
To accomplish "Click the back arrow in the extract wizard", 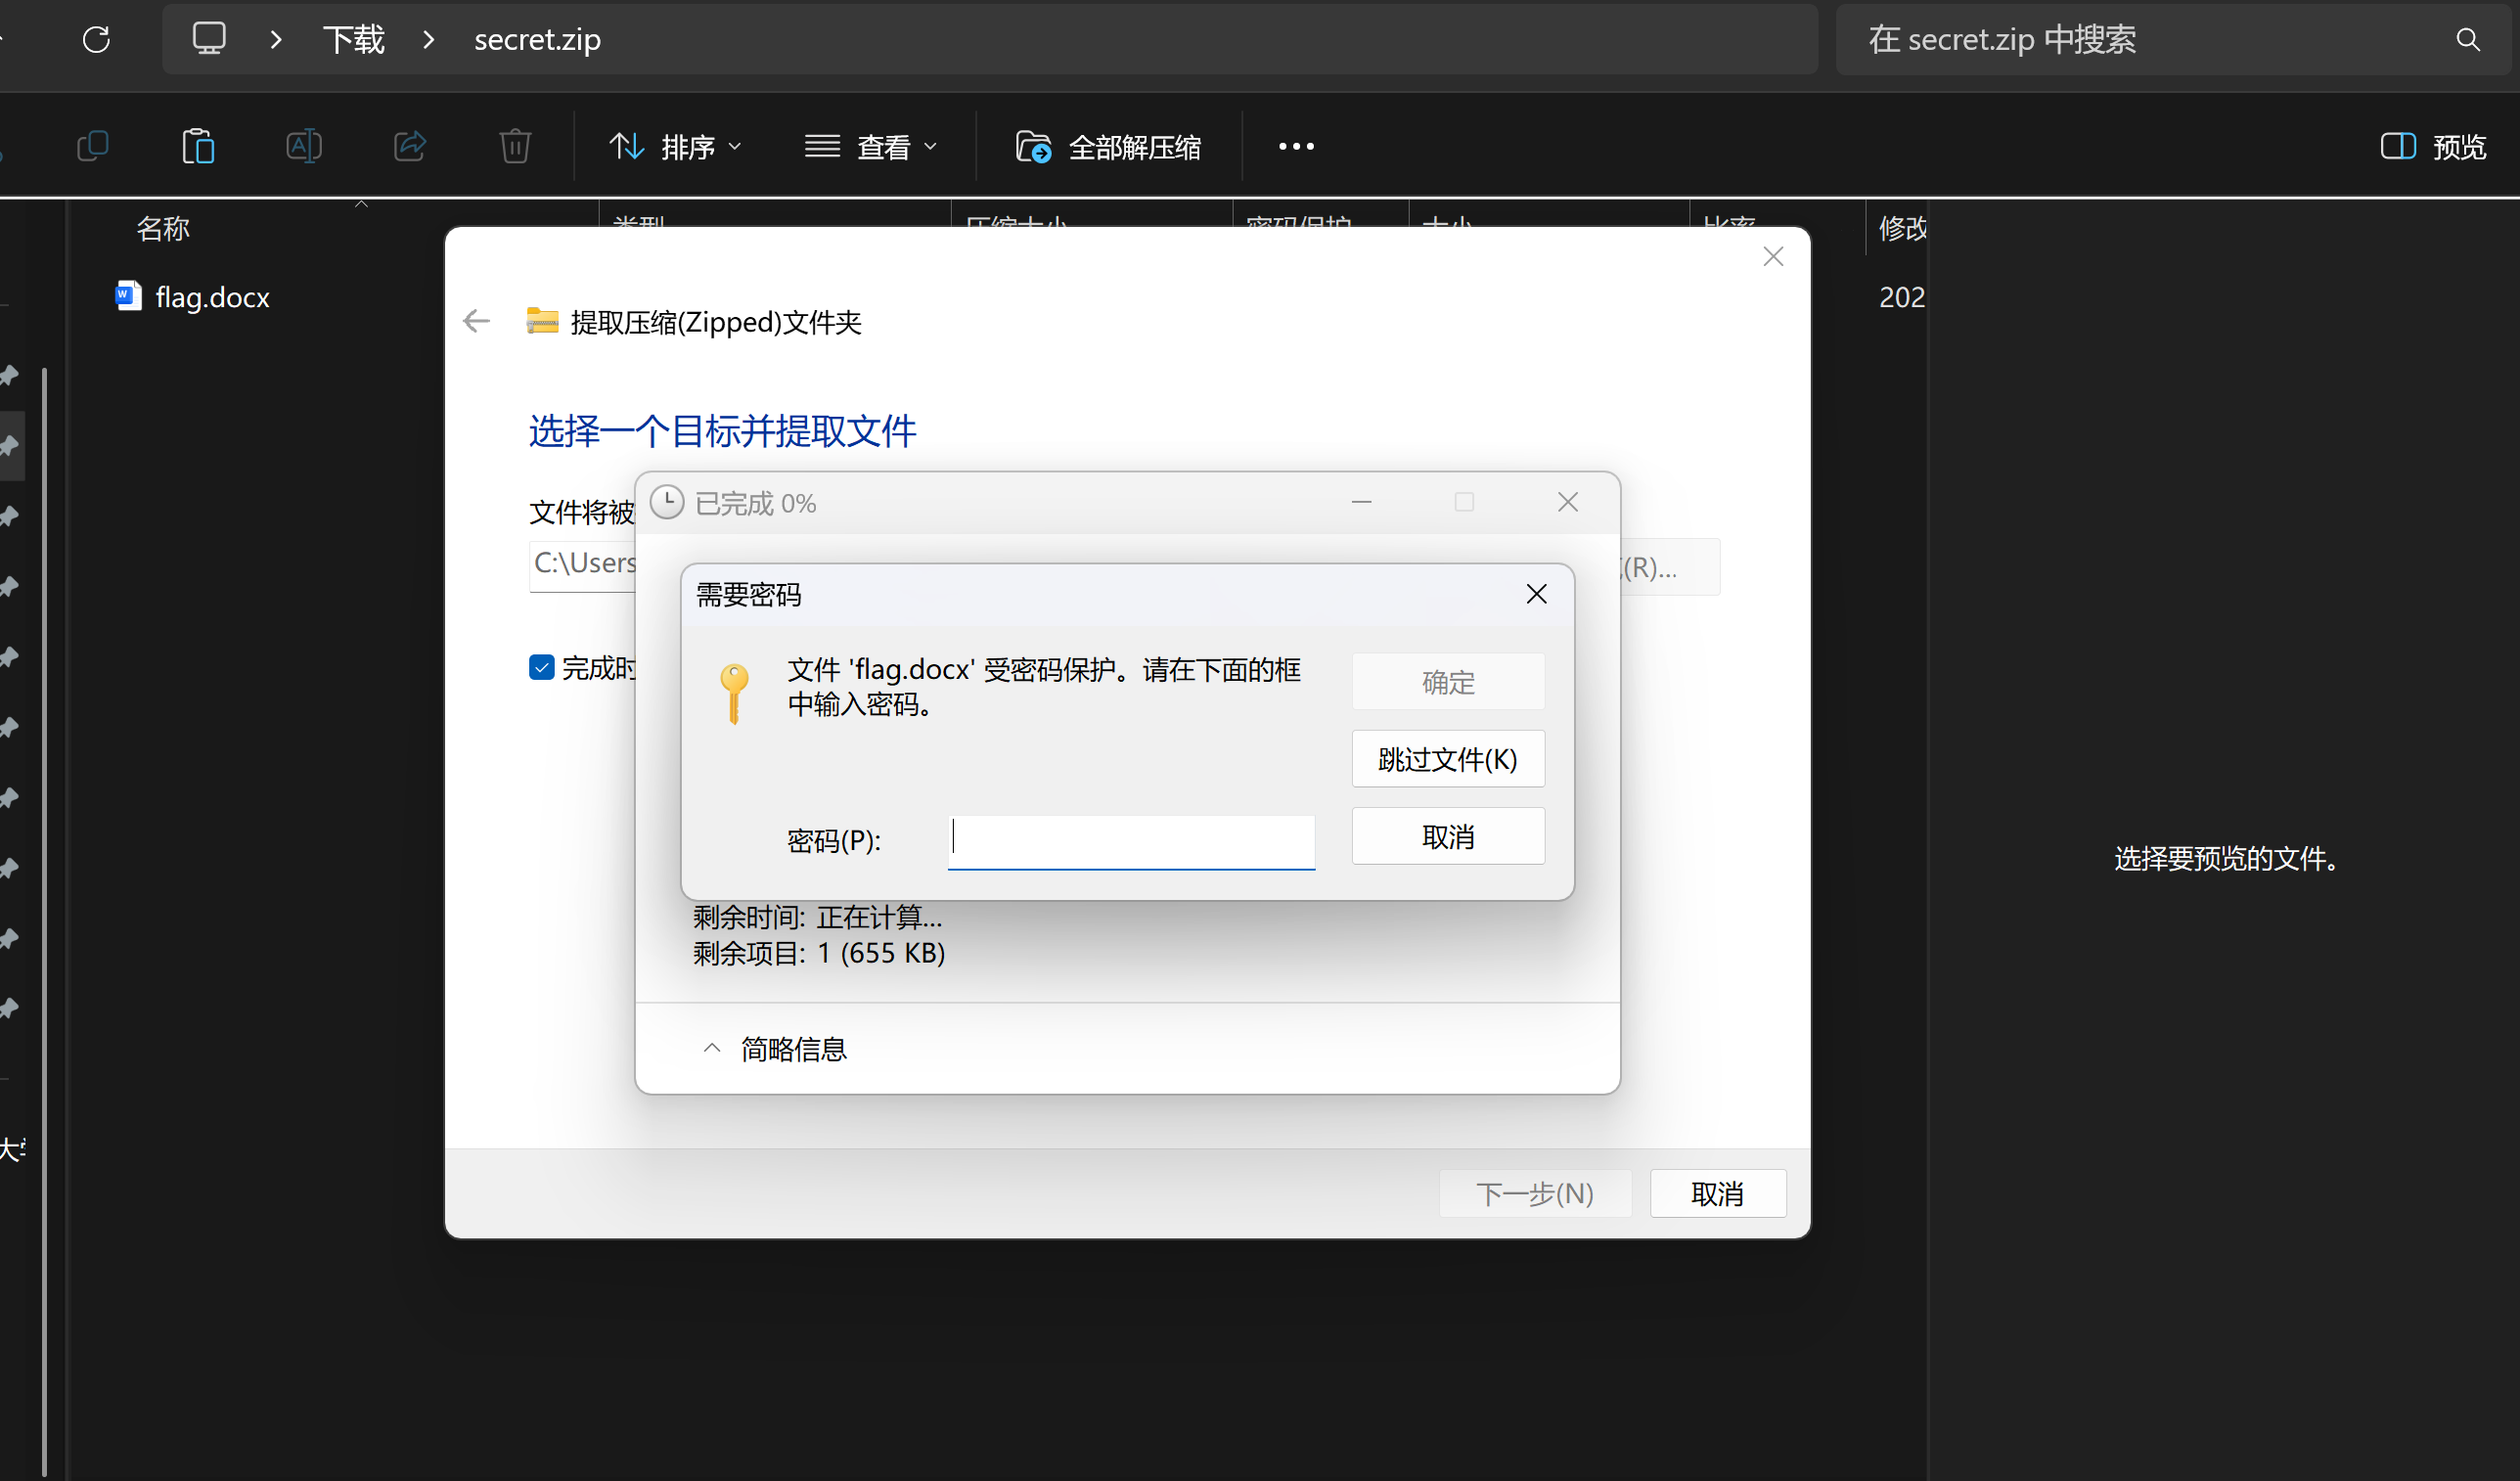I will 477,321.
